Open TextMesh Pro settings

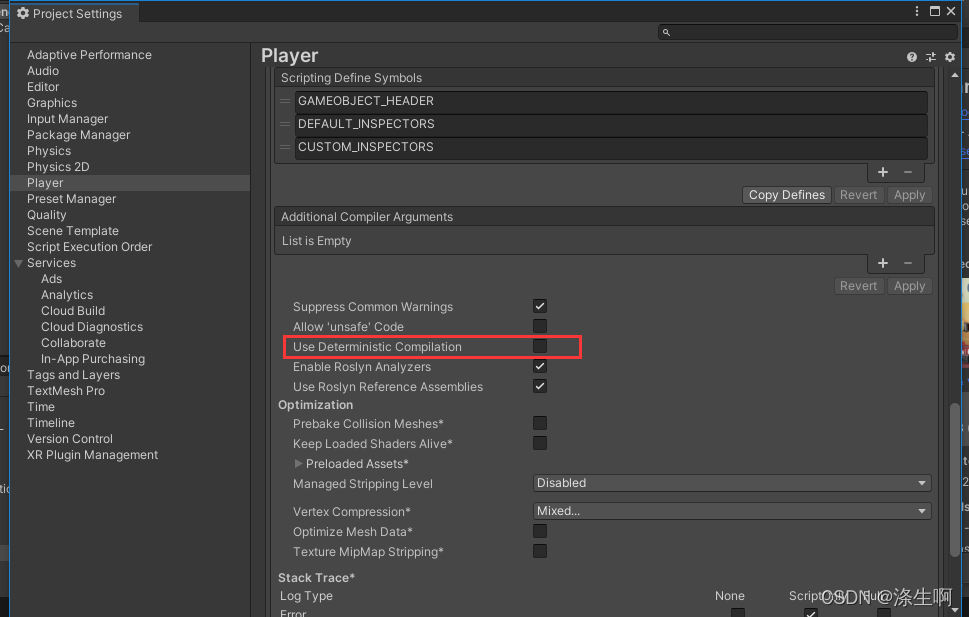tap(66, 391)
